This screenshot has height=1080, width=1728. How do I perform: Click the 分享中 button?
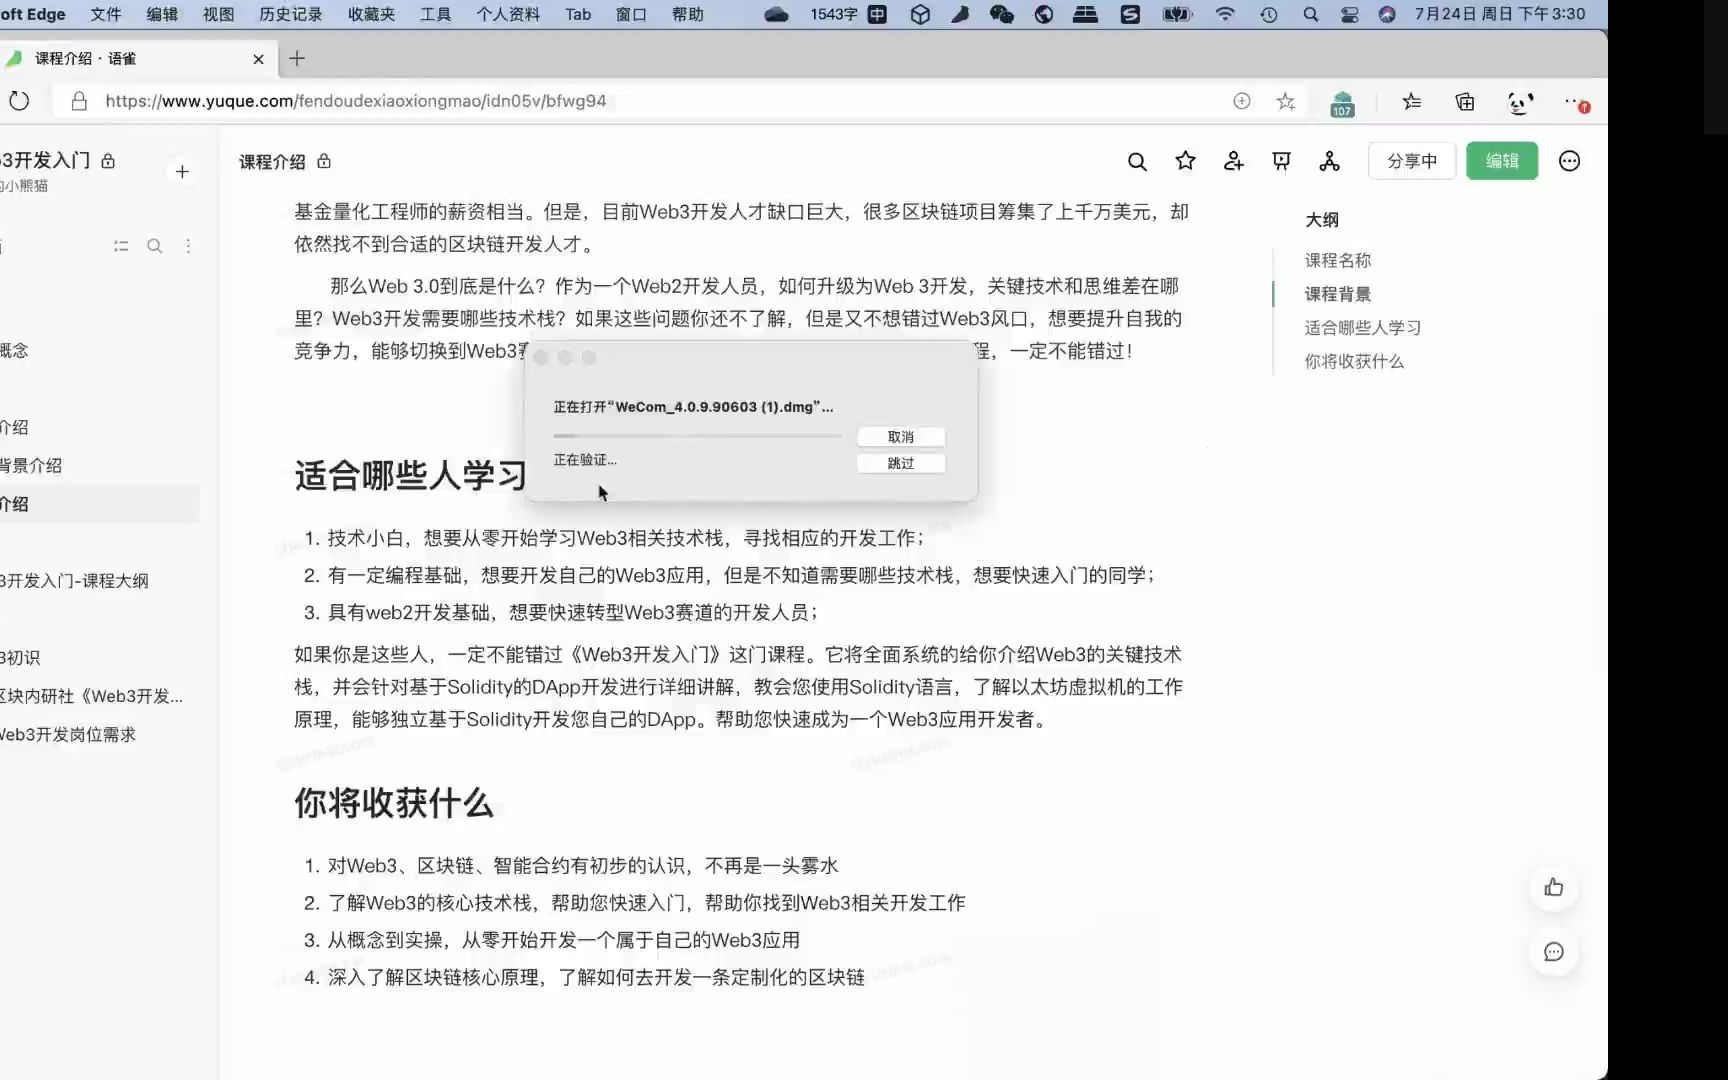pyautogui.click(x=1412, y=161)
